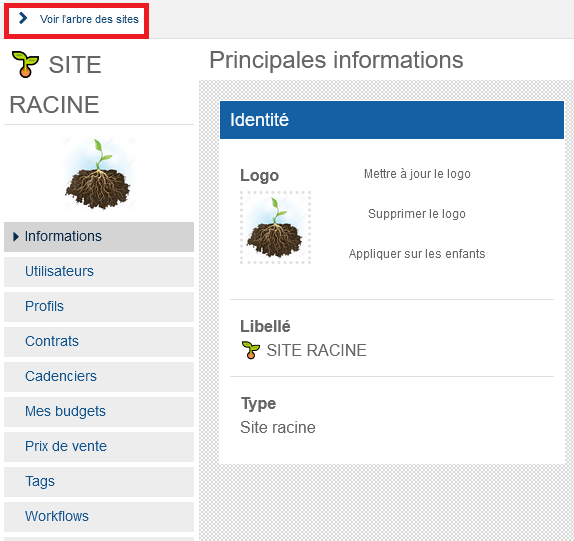
Task: Go to Profils in the sidebar
Action: pyautogui.click(x=99, y=307)
